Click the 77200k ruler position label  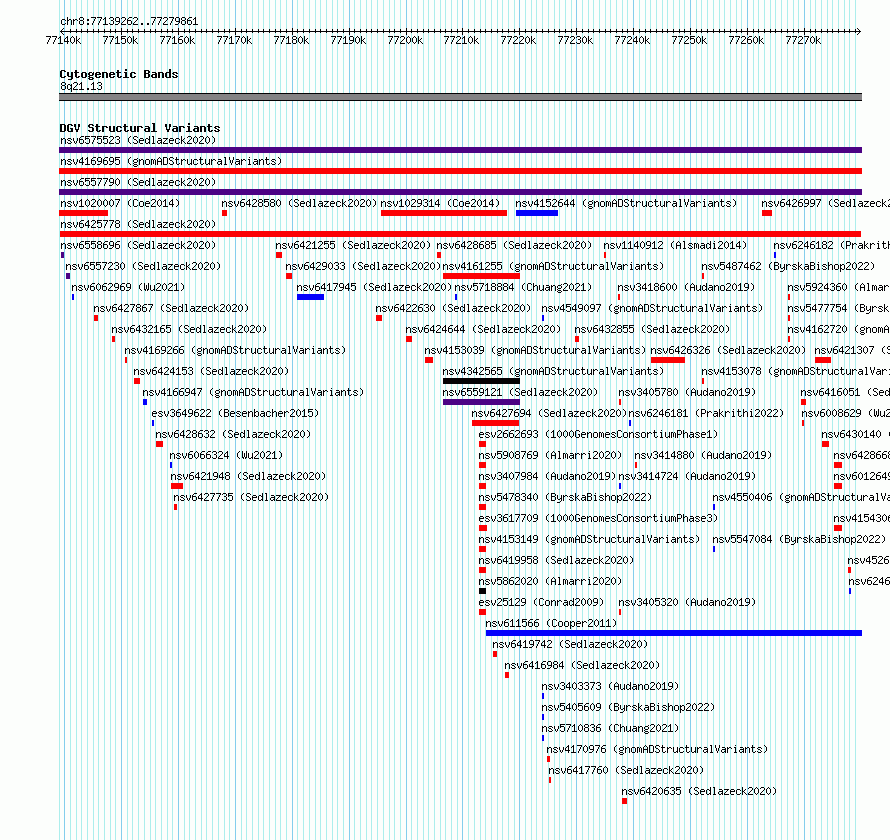point(405,40)
